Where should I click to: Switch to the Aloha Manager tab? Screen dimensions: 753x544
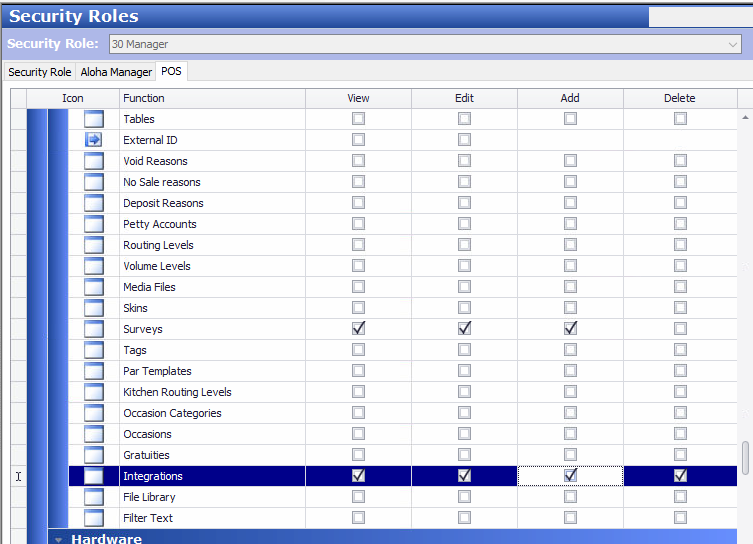(x=116, y=72)
